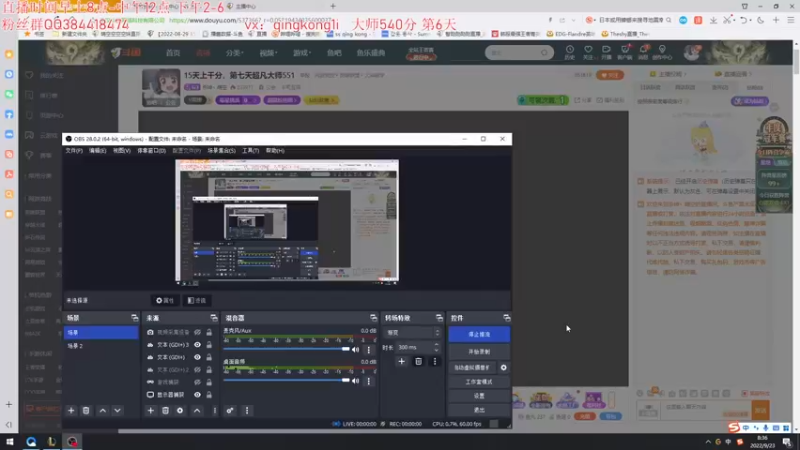Viewport: 800px width, 450px height.
Task: Open OBS settings from controls panel
Action: click(479, 396)
